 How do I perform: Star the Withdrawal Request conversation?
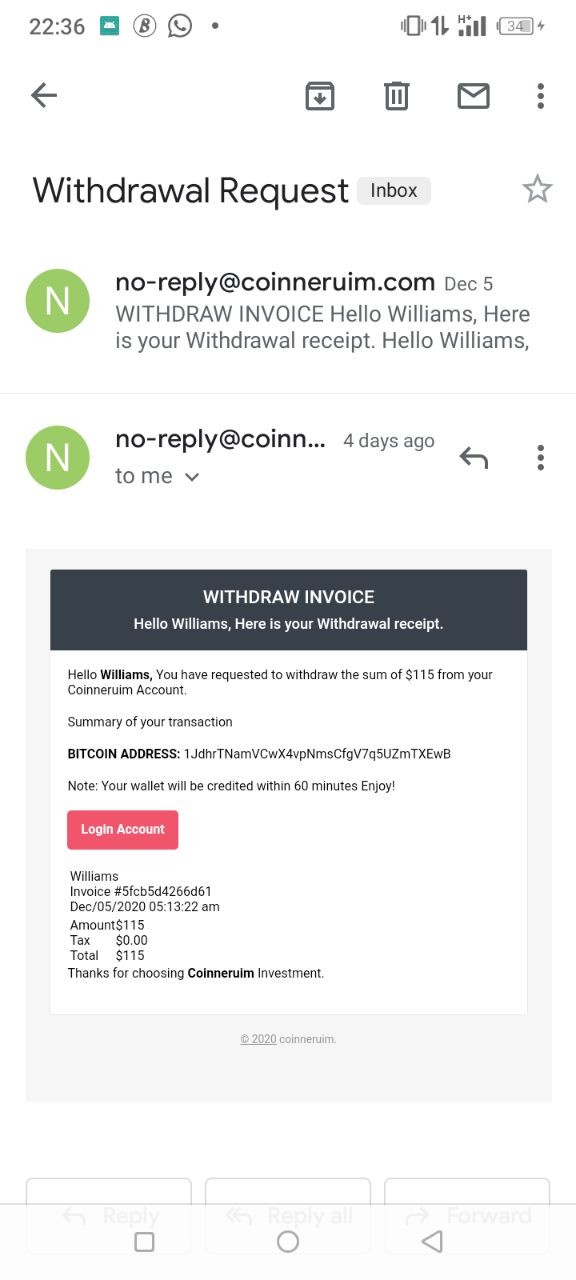click(537, 189)
